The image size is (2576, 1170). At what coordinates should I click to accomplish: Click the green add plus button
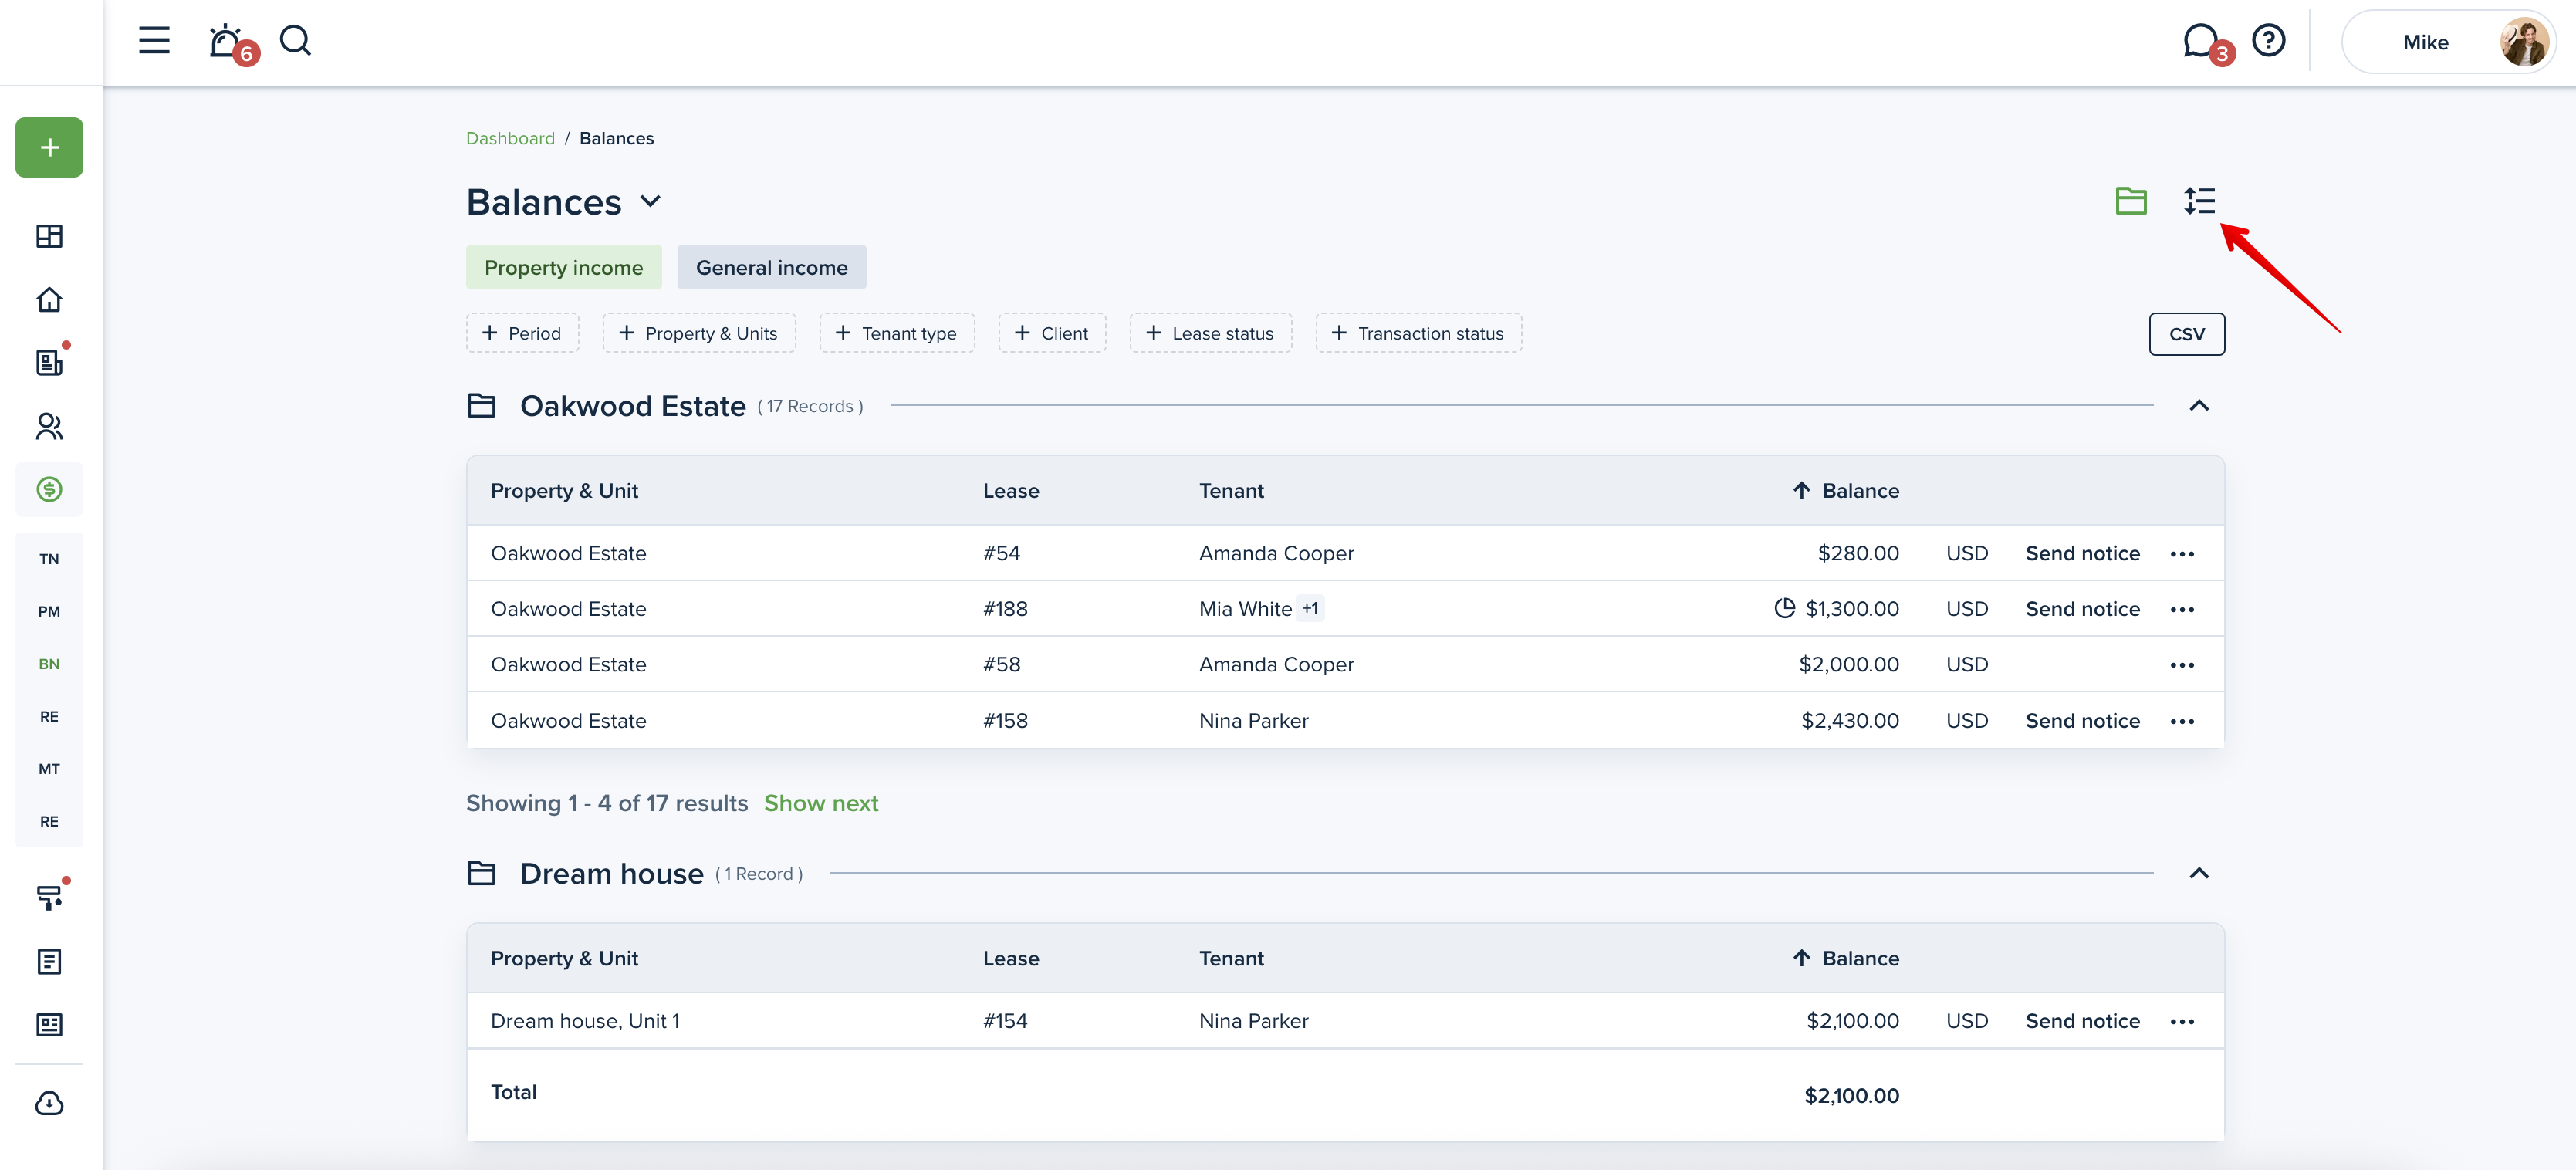click(x=49, y=147)
